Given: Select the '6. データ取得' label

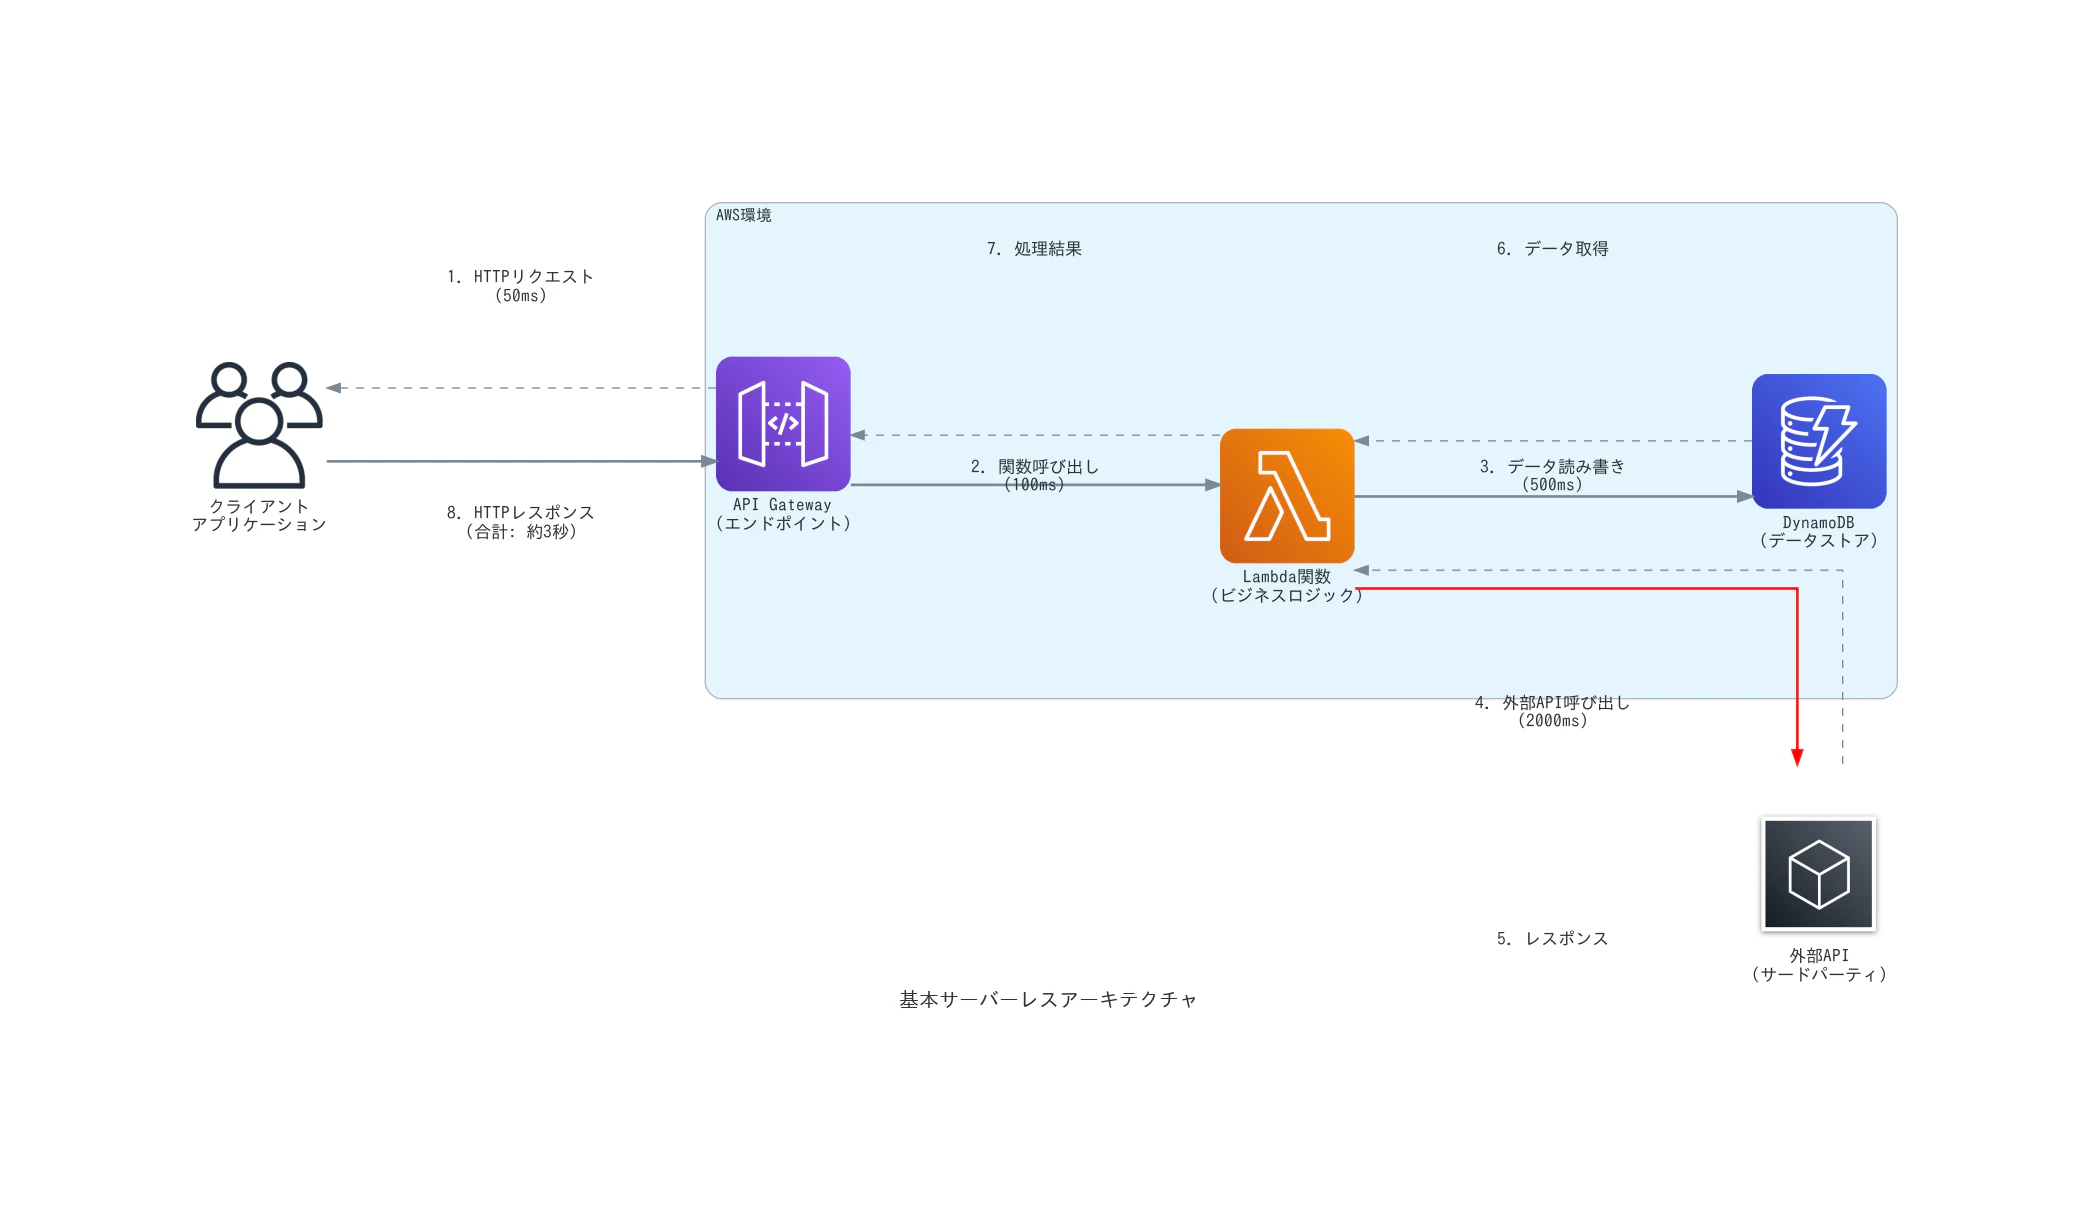Looking at the screenshot, I should click(1553, 248).
